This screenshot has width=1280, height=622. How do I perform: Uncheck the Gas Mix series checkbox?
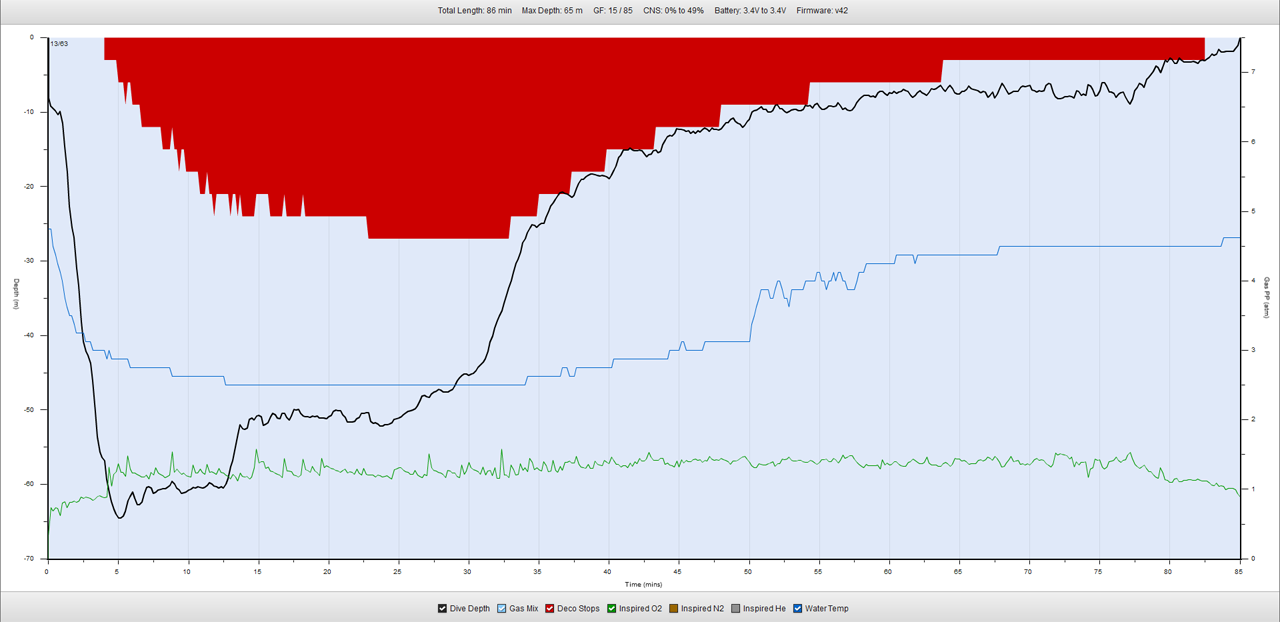(502, 608)
